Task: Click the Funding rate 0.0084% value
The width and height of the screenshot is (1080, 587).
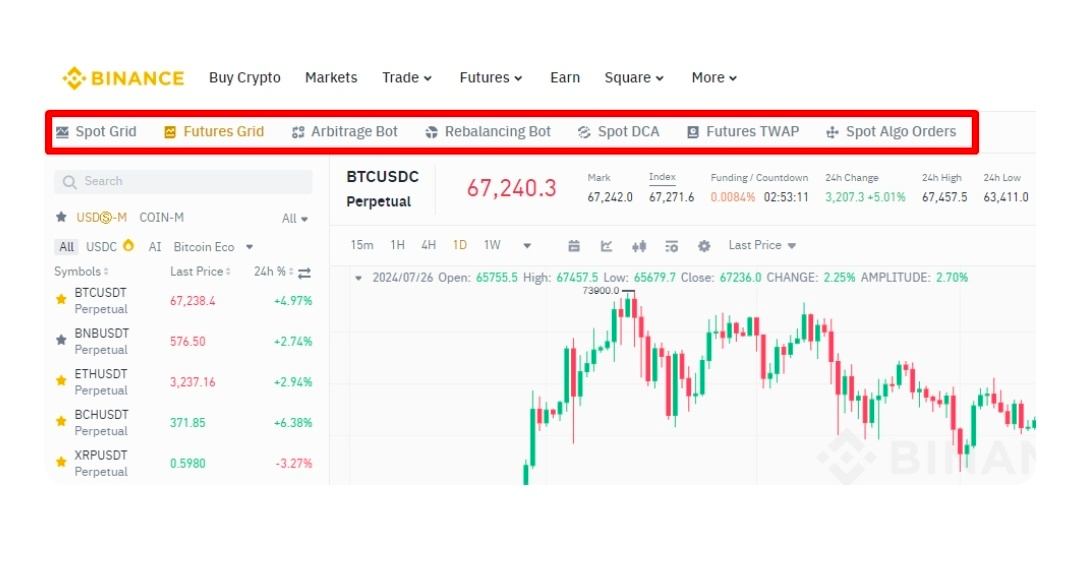Action: click(x=732, y=198)
